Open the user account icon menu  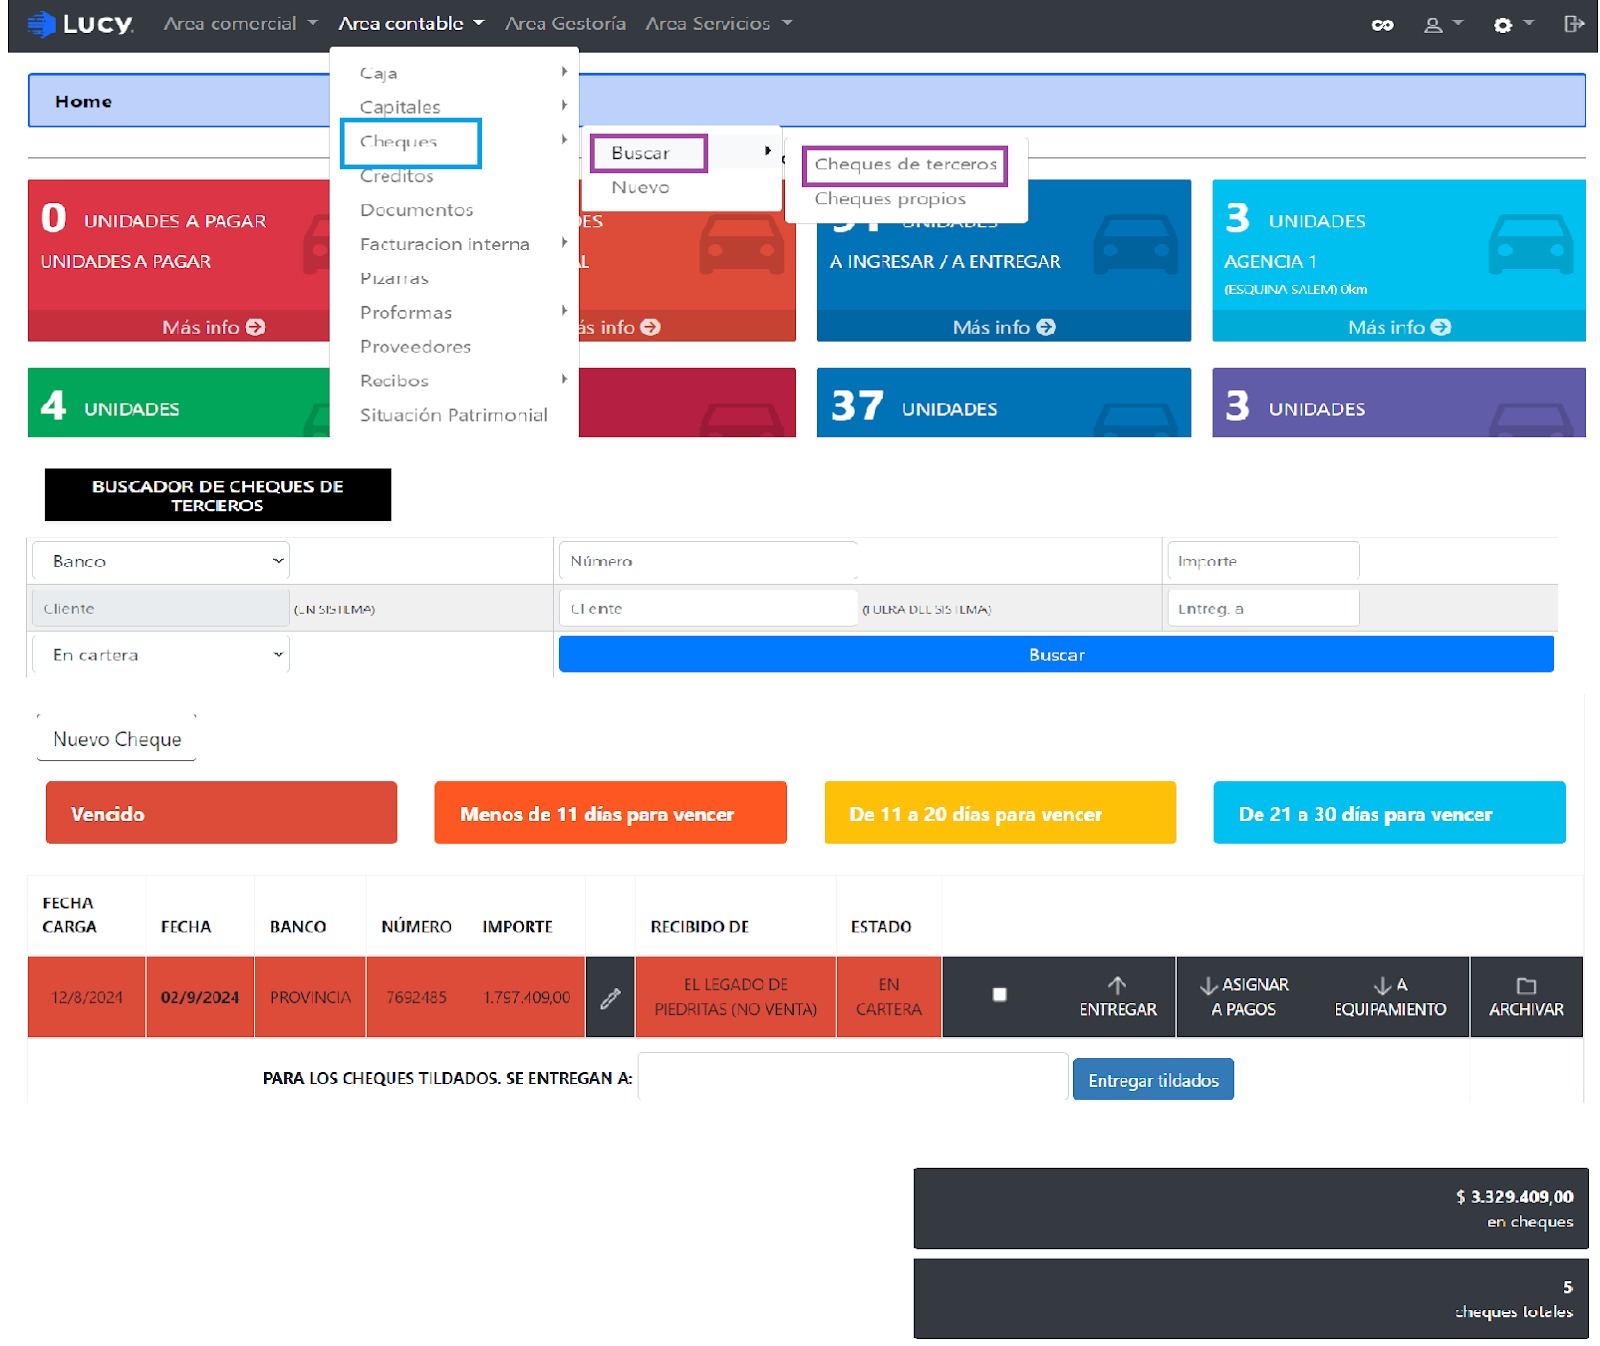pos(1442,25)
